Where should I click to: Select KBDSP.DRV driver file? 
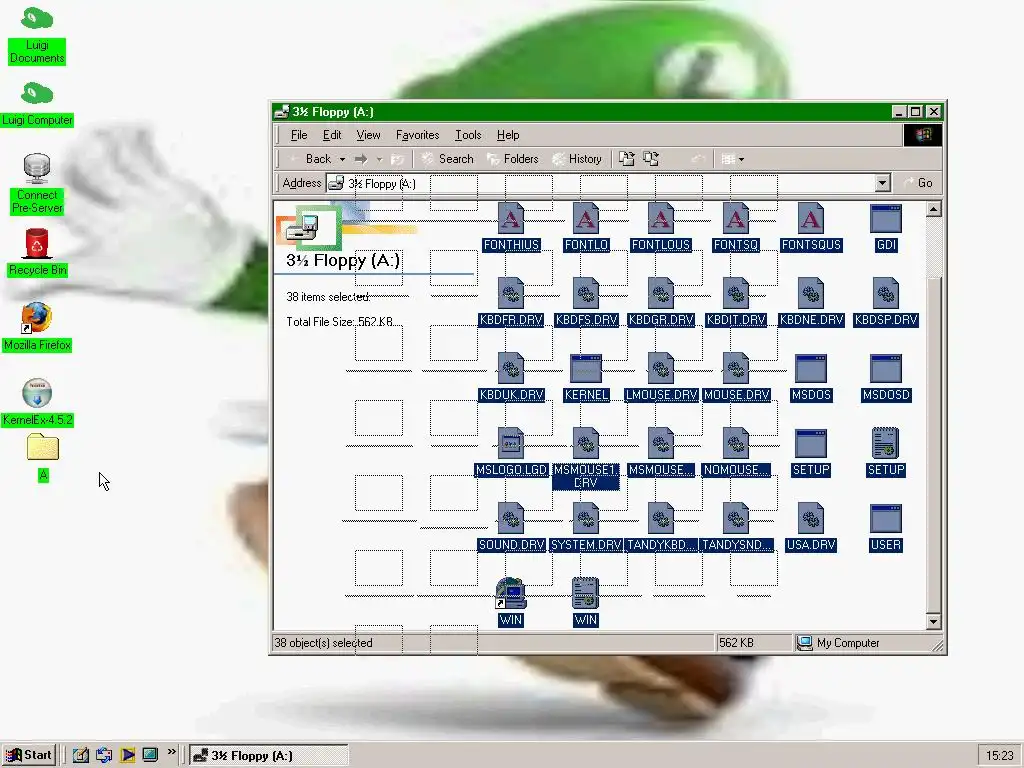click(886, 302)
